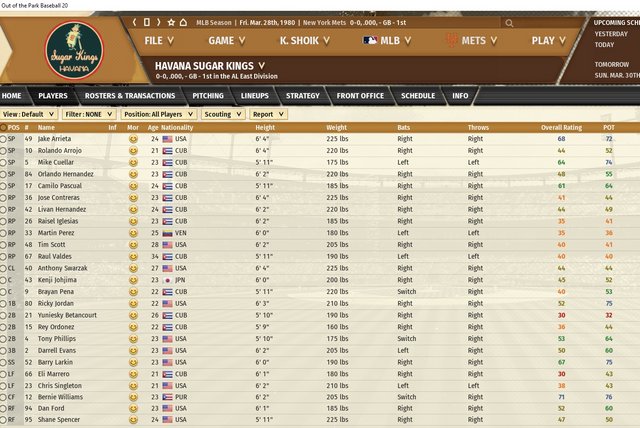
Task: Sort by Overall Rating column header
Action: (561, 128)
